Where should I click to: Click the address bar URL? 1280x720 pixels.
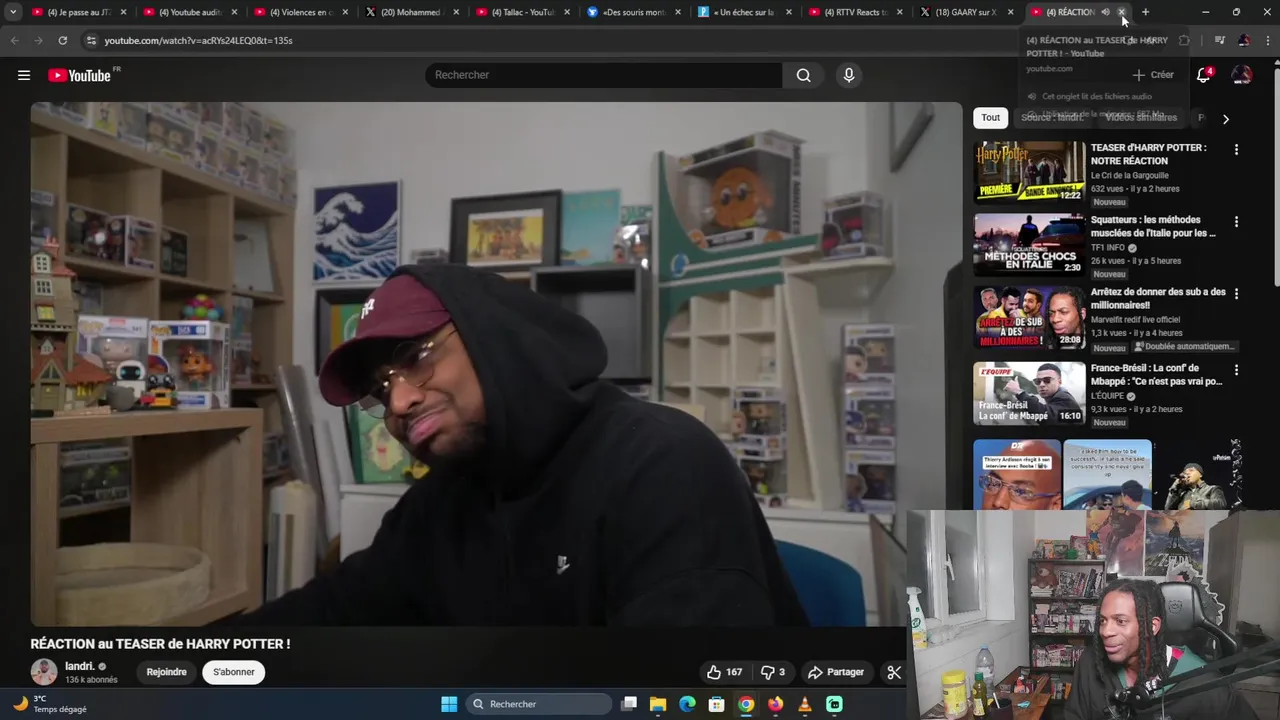pos(198,41)
